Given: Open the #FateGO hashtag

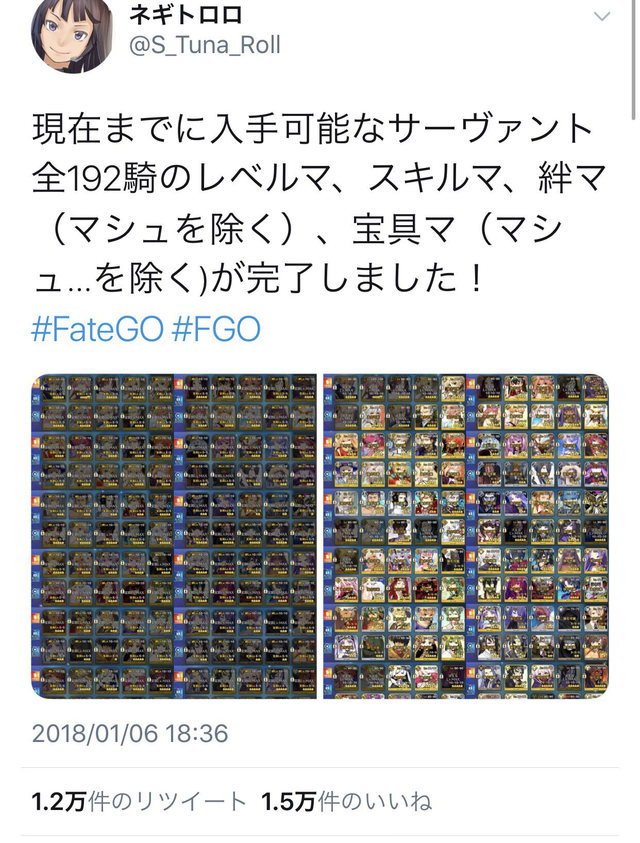Looking at the screenshot, I should coord(97,329).
